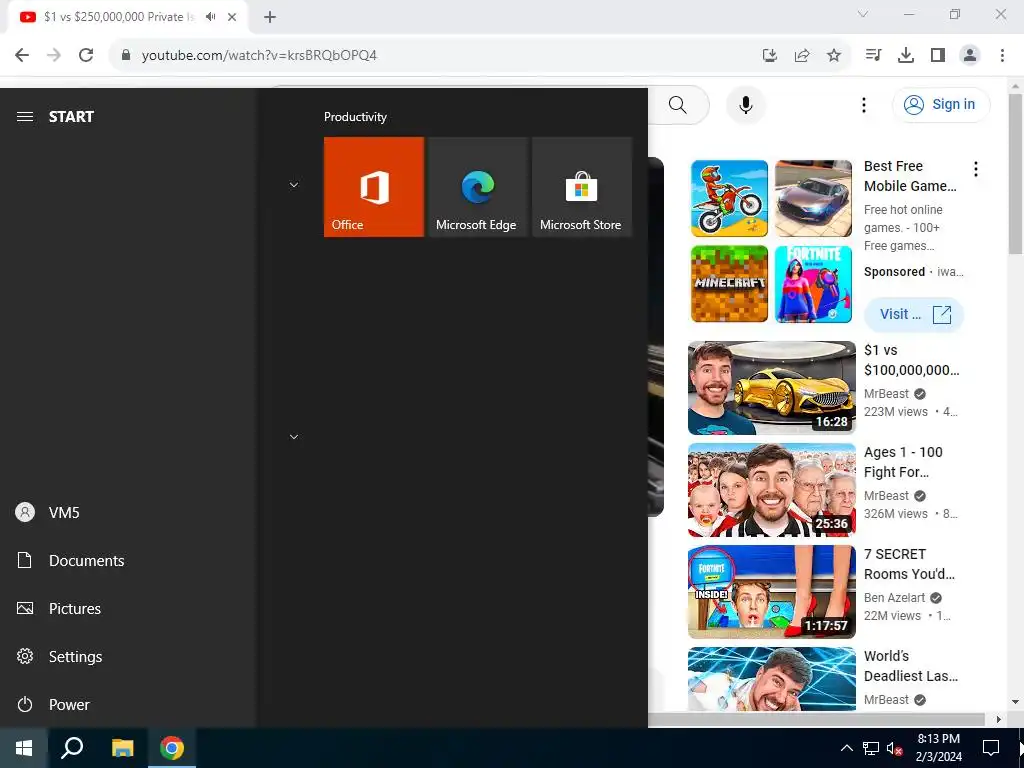
Task: View site info lock icon
Action: coord(126,55)
